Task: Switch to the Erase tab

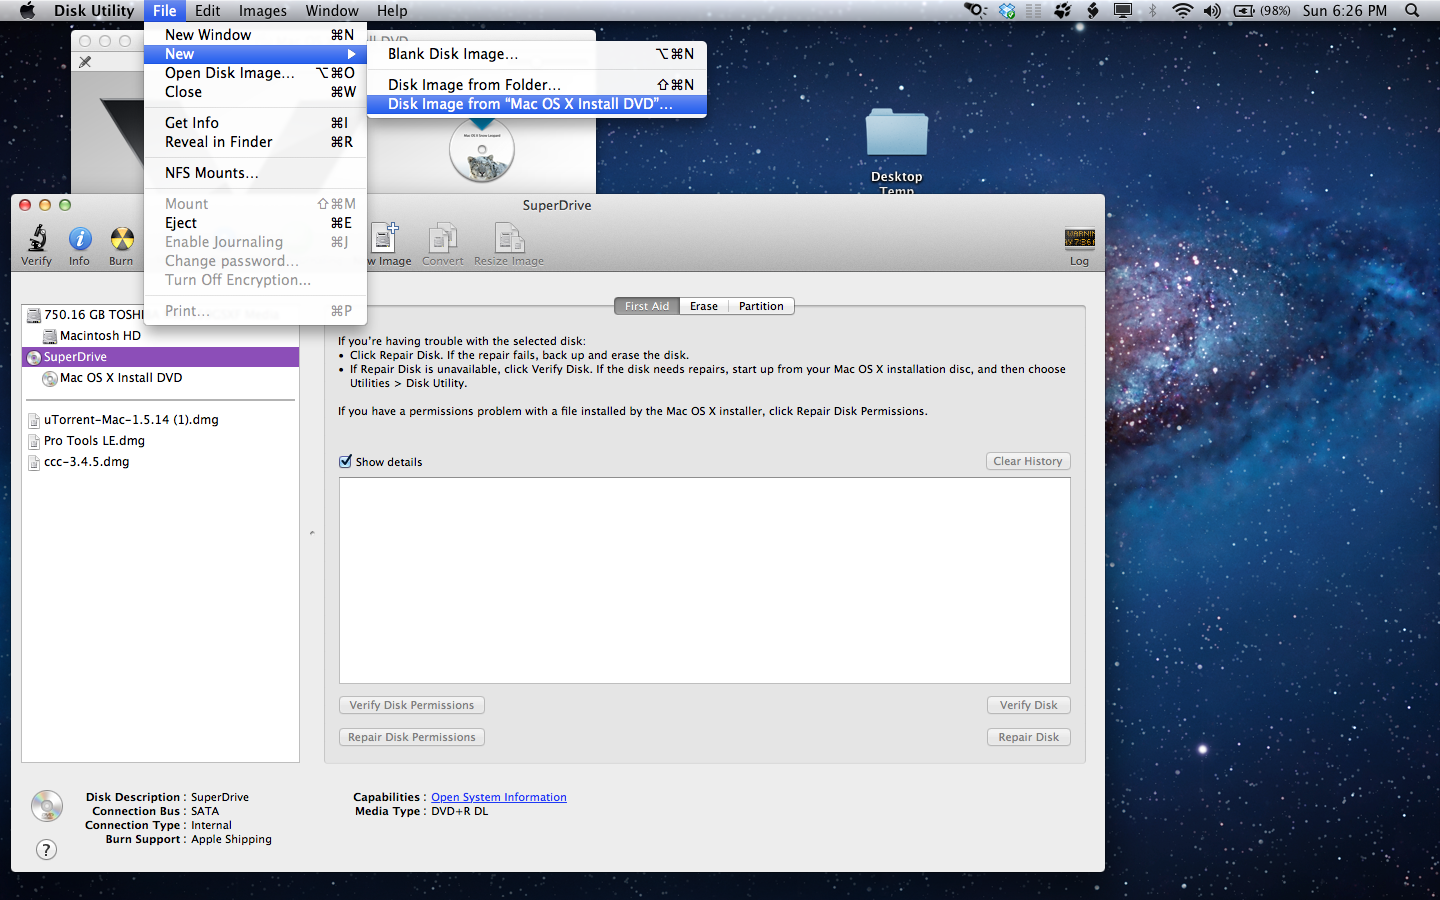Action: pyautogui.click(x=704, y=306)
